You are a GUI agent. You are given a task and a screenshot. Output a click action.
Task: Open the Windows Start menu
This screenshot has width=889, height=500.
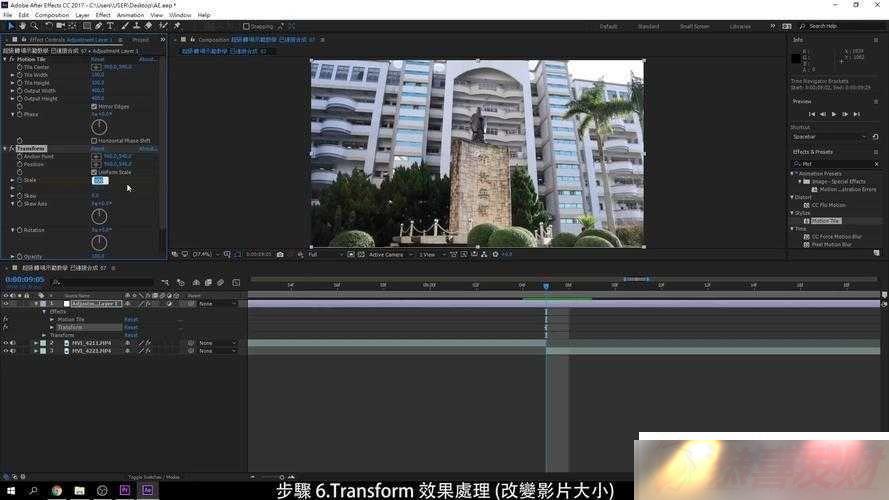tap(11, 490)
